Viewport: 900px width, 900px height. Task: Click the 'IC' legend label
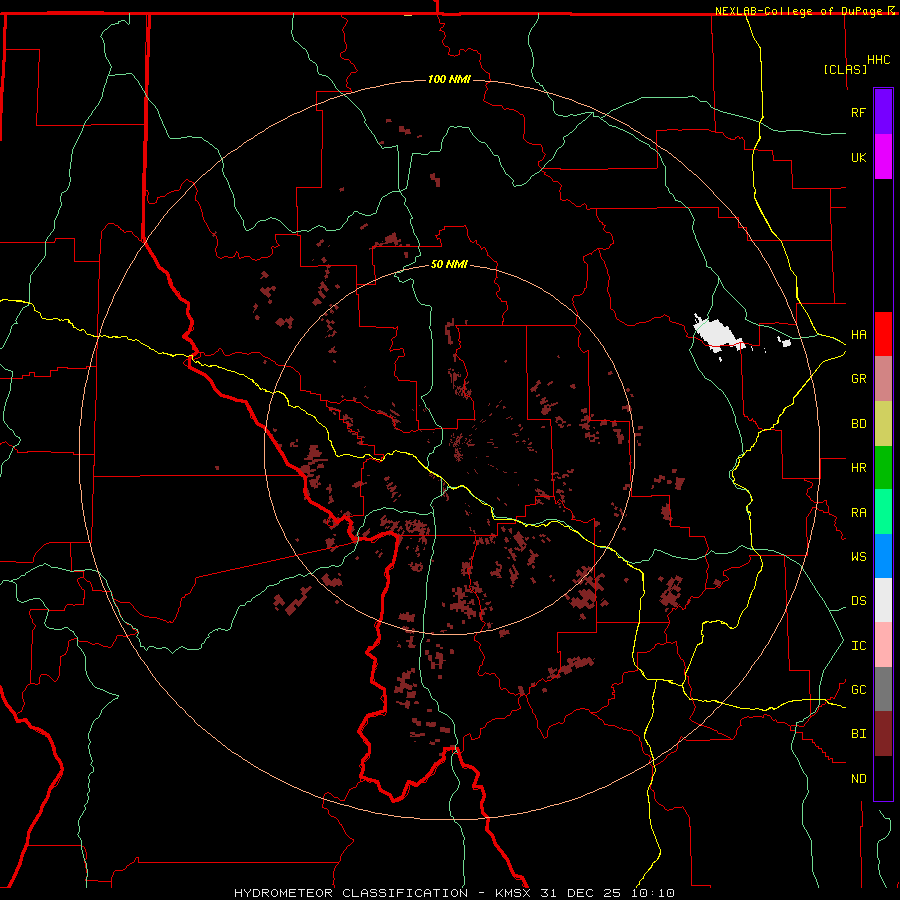tap(858, 646)
